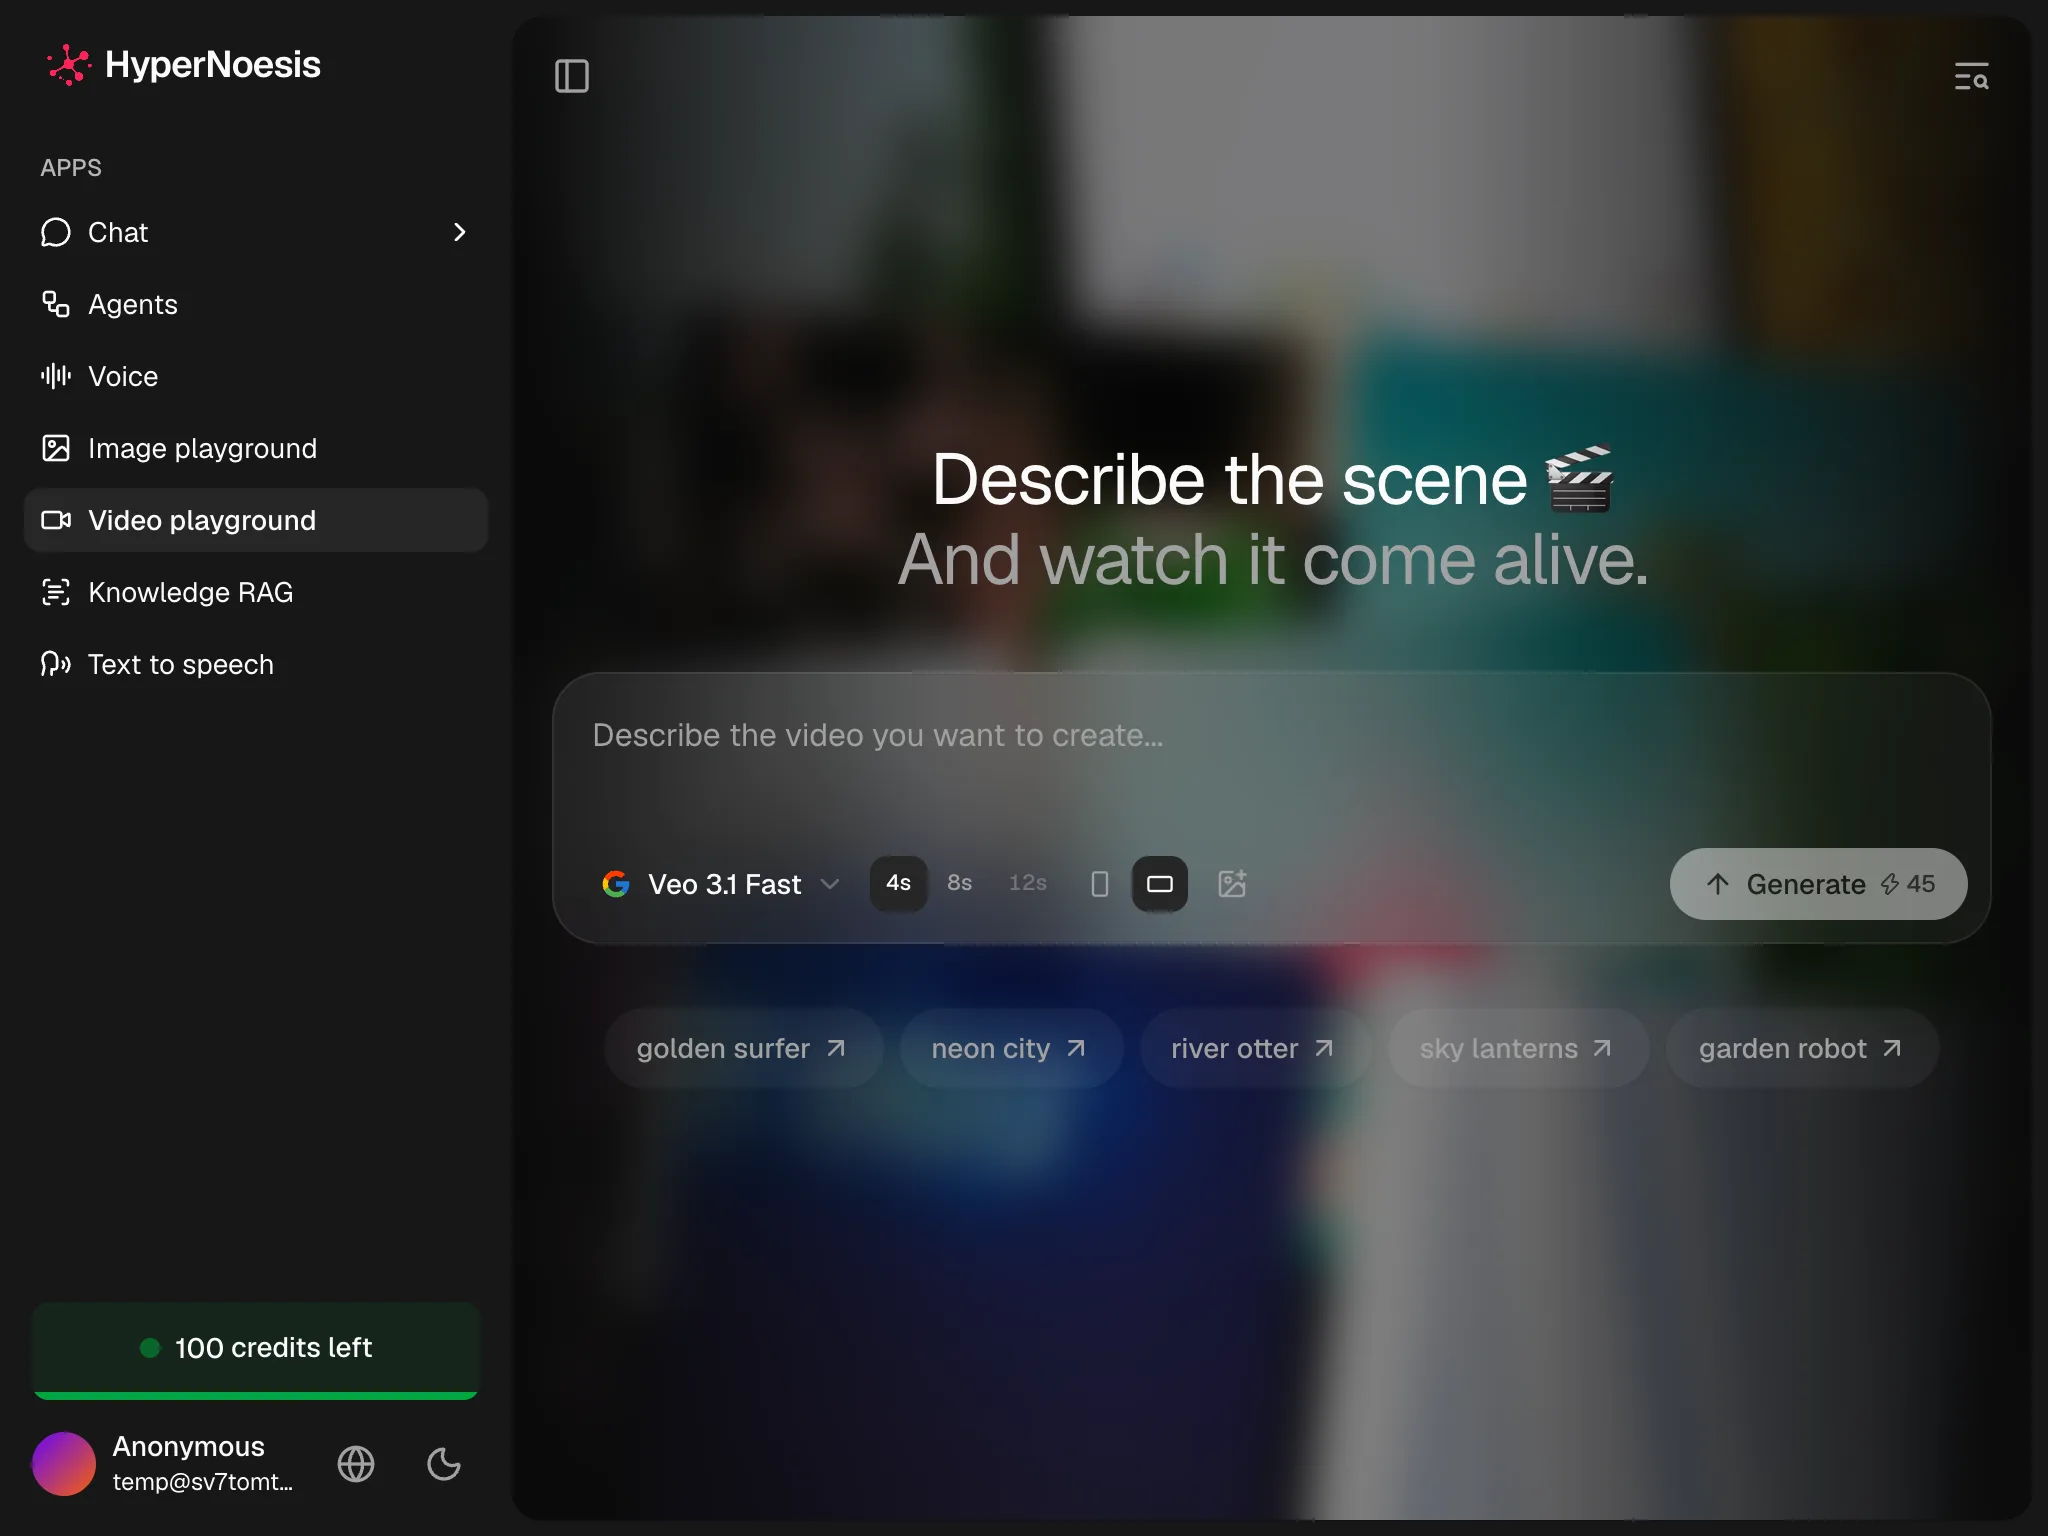This screenshot has height=1536, width=2048.
Task: Open the Voice app
Action: [x=256, y=376]
